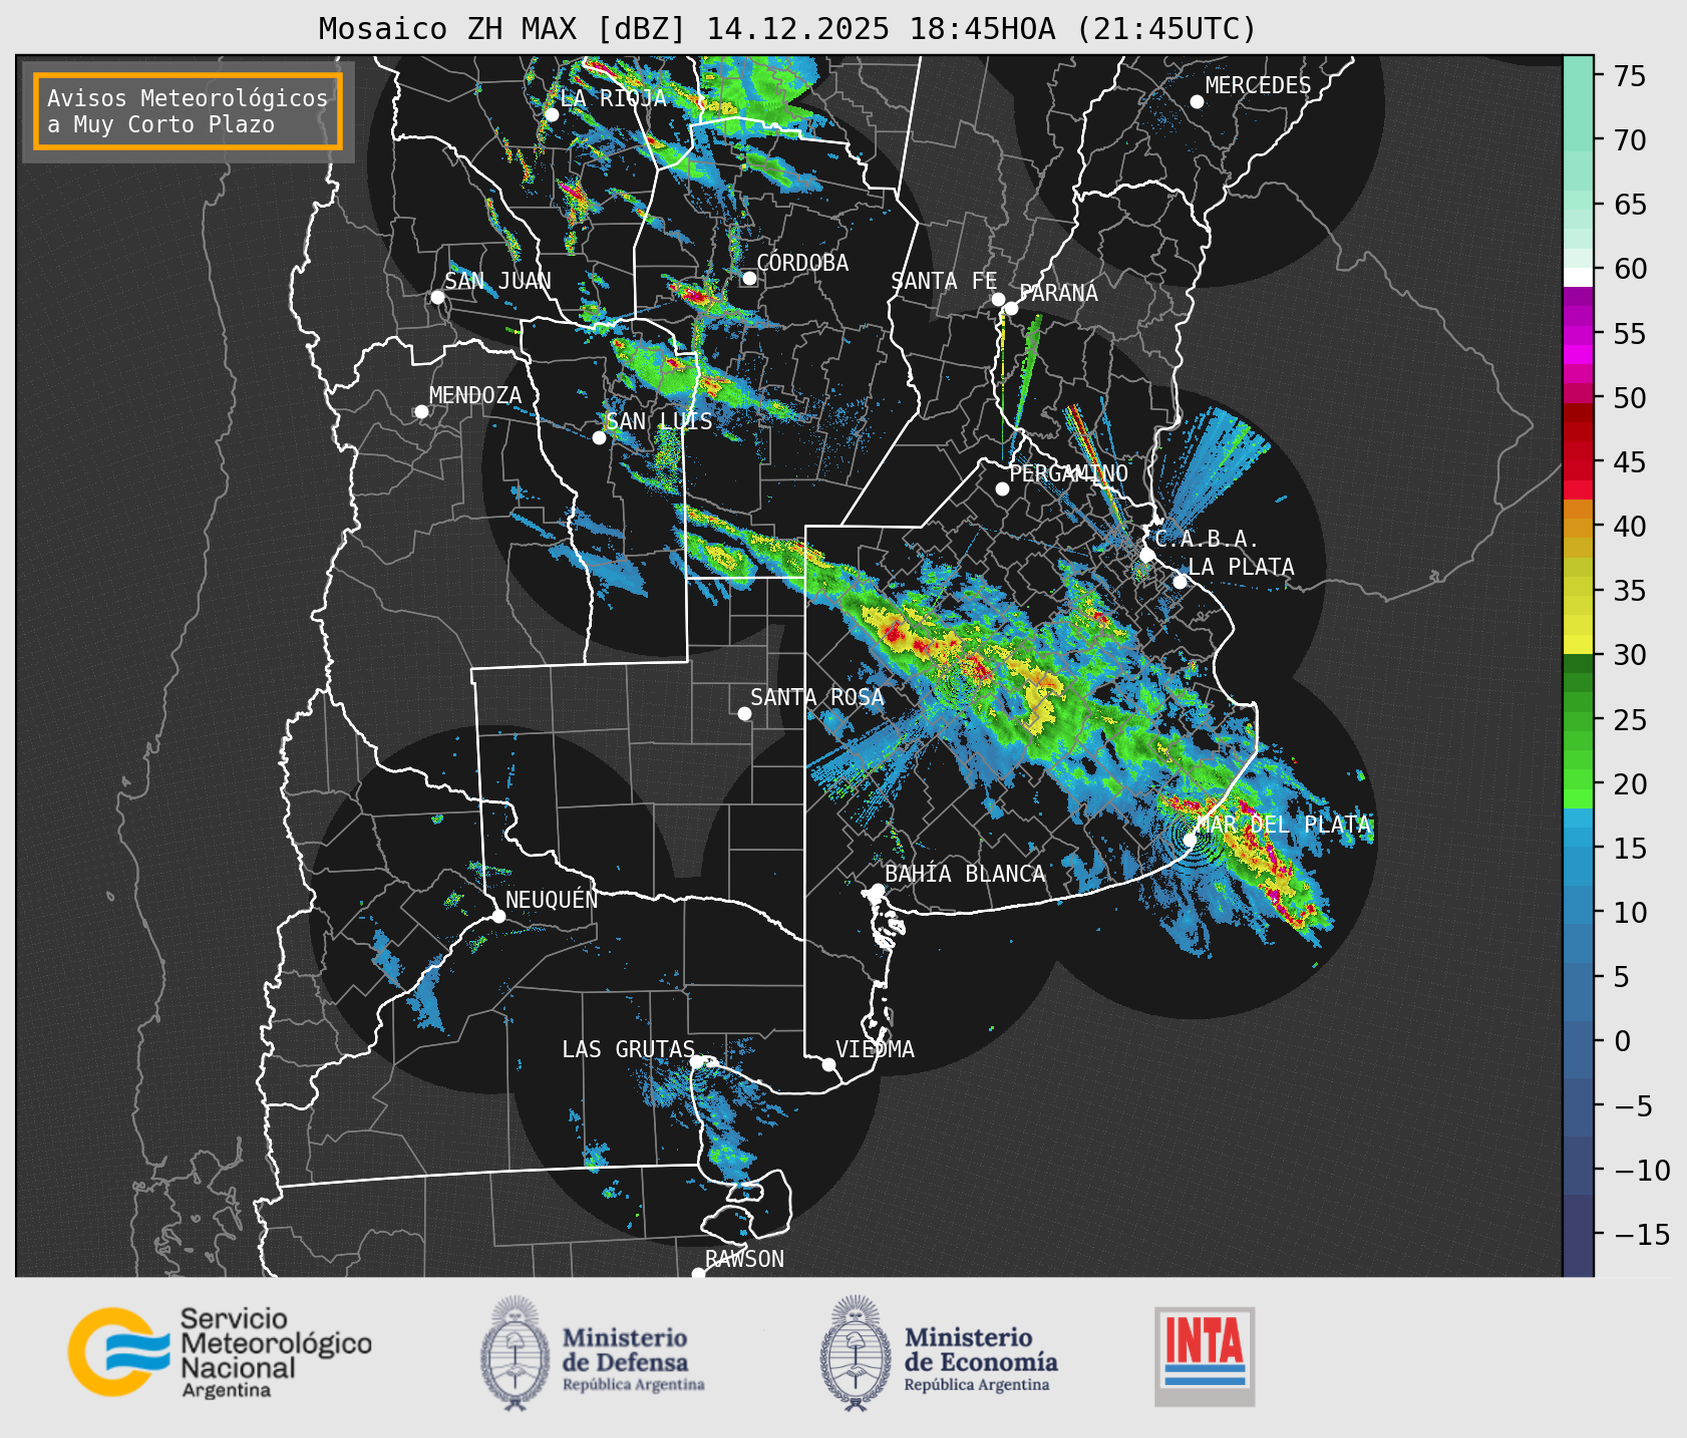Click the 40 dBZ orange color band
The image size is (1687, 1438).
(1578, 527)
